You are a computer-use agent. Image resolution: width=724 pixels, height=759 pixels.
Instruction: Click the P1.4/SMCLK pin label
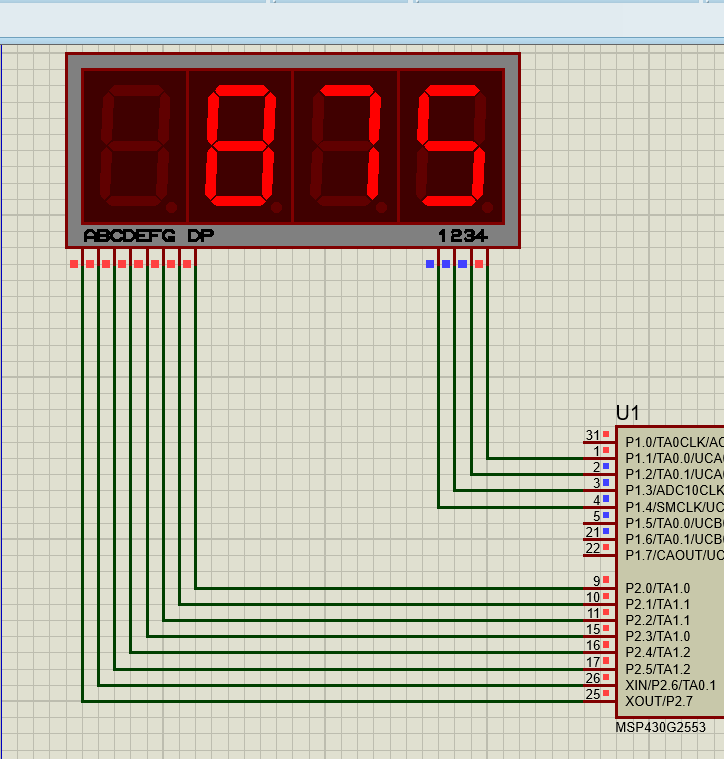pos(674,507)
